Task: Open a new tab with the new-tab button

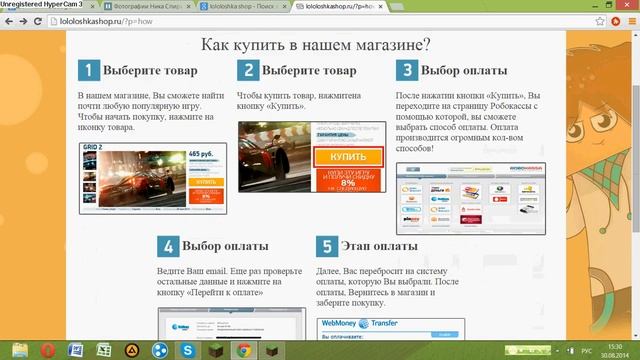Action: coord(397,7)
